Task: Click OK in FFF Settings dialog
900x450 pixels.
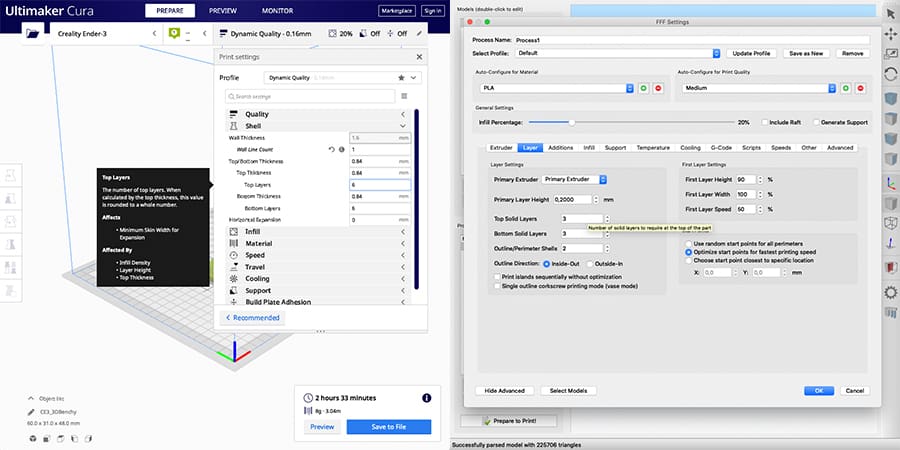Action: click(x=819, y=391)
